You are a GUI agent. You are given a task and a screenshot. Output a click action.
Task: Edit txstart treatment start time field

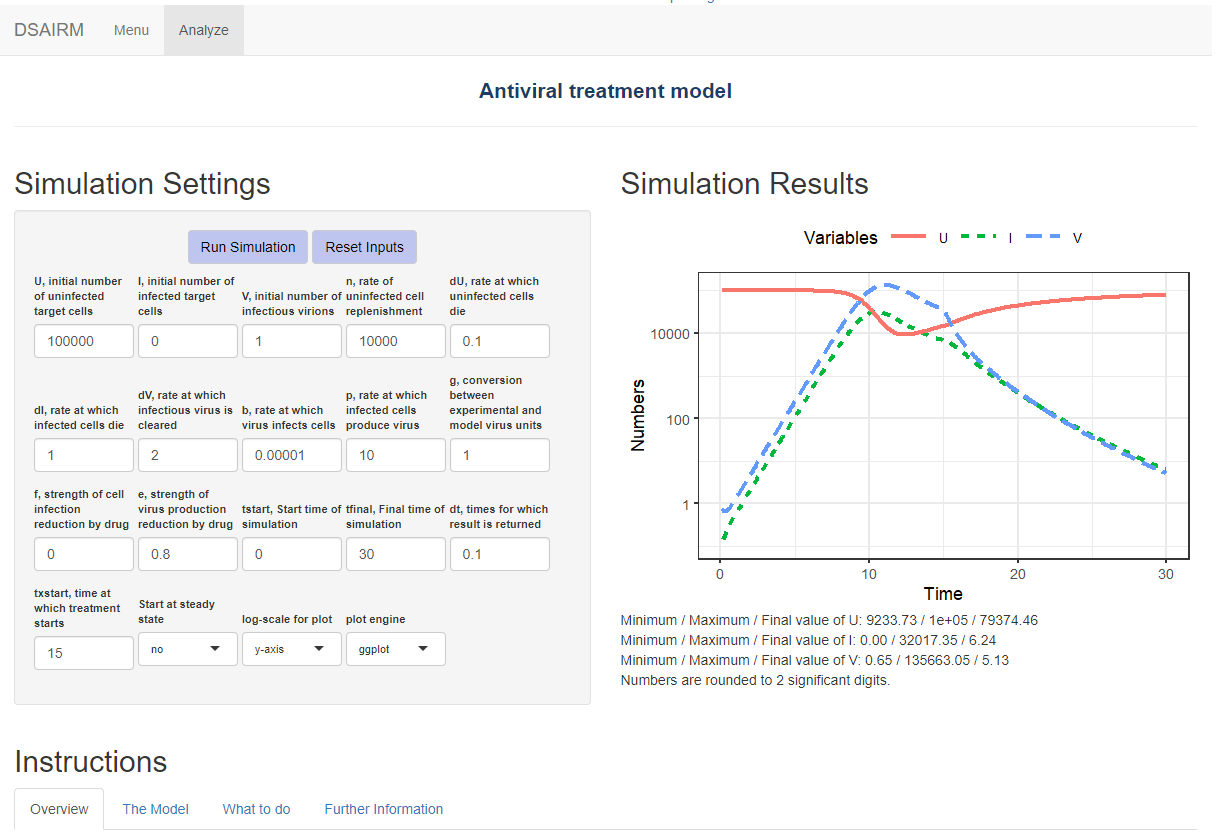84,653
